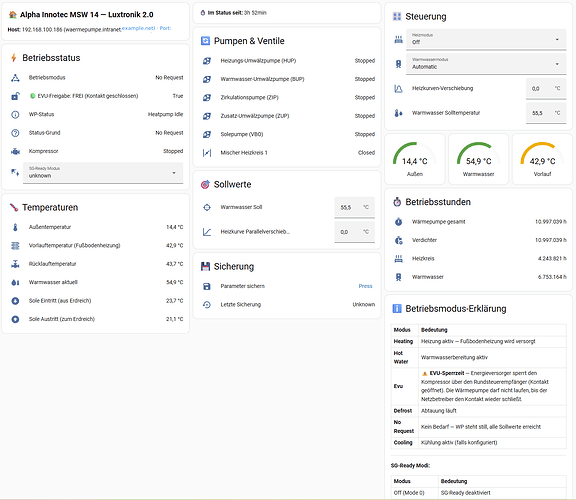
Task: Click the Heizkurven-Verschiebung value field
Action: (x=546, y=88)
